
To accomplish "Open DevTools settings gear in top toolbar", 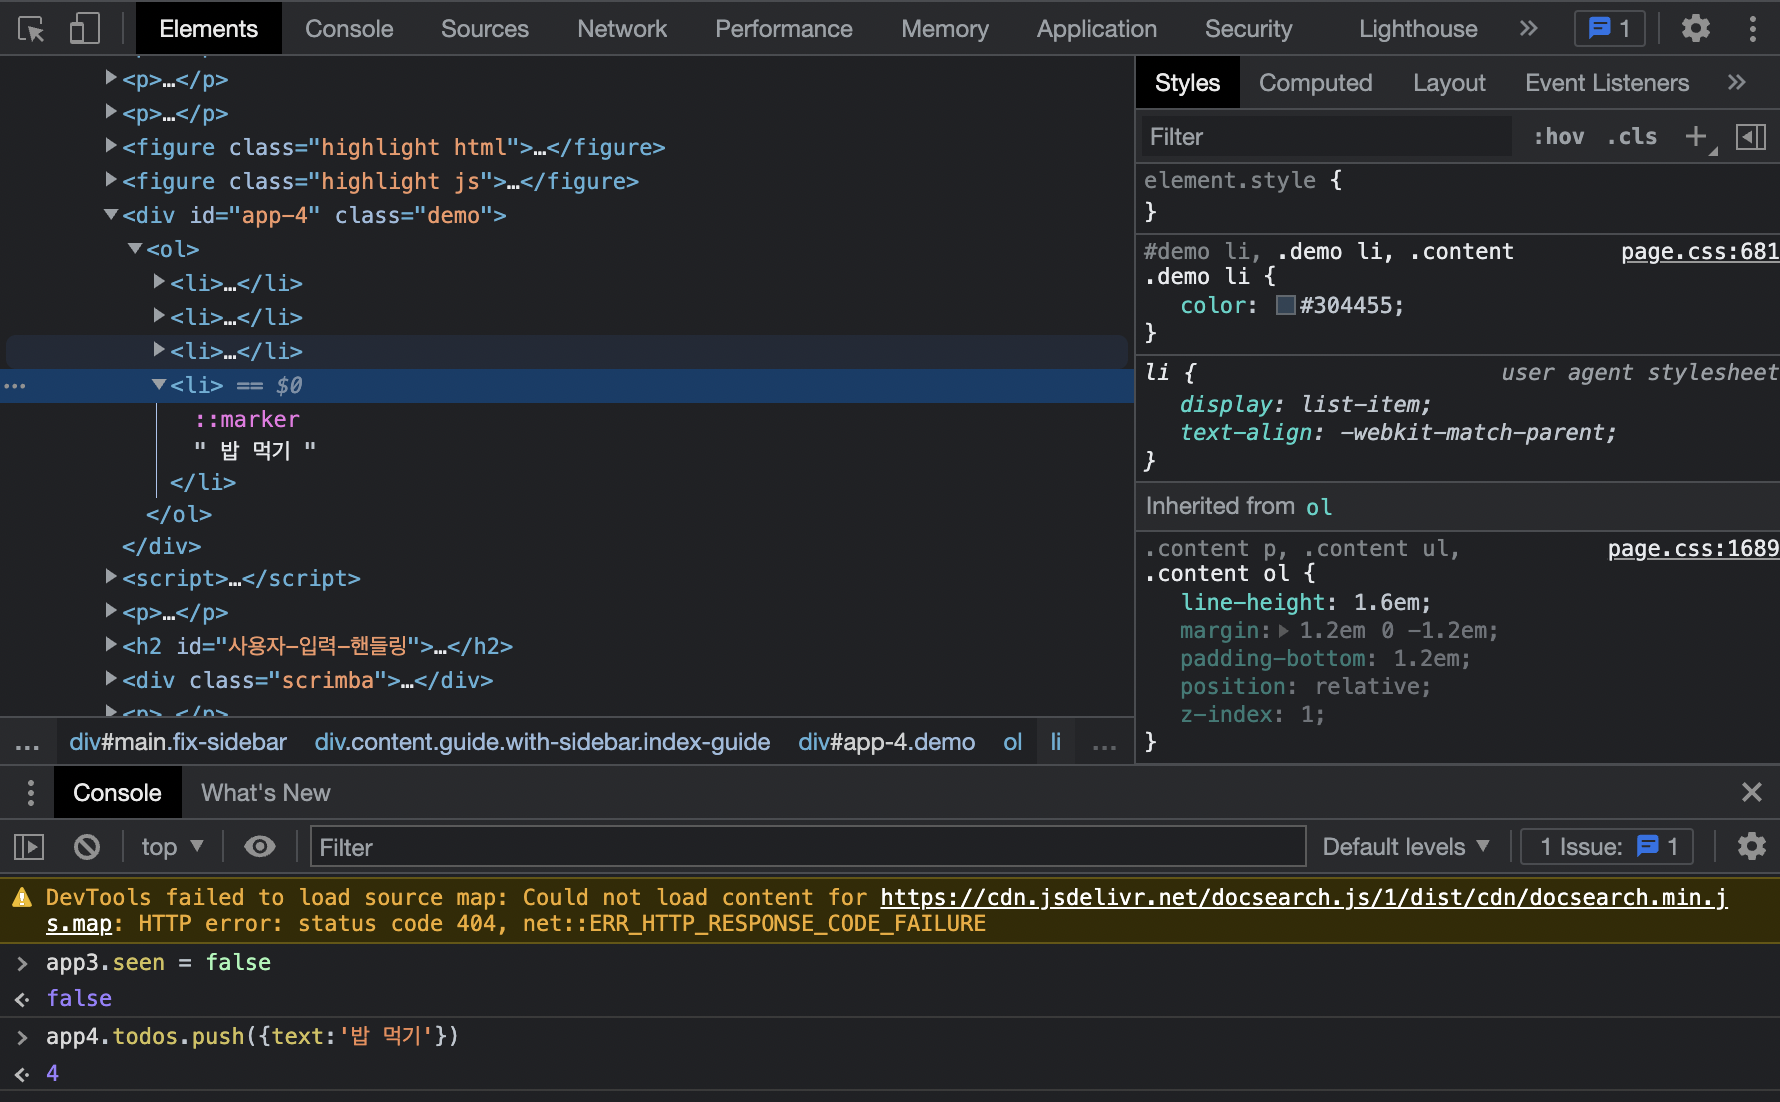I will [1696, 29].
